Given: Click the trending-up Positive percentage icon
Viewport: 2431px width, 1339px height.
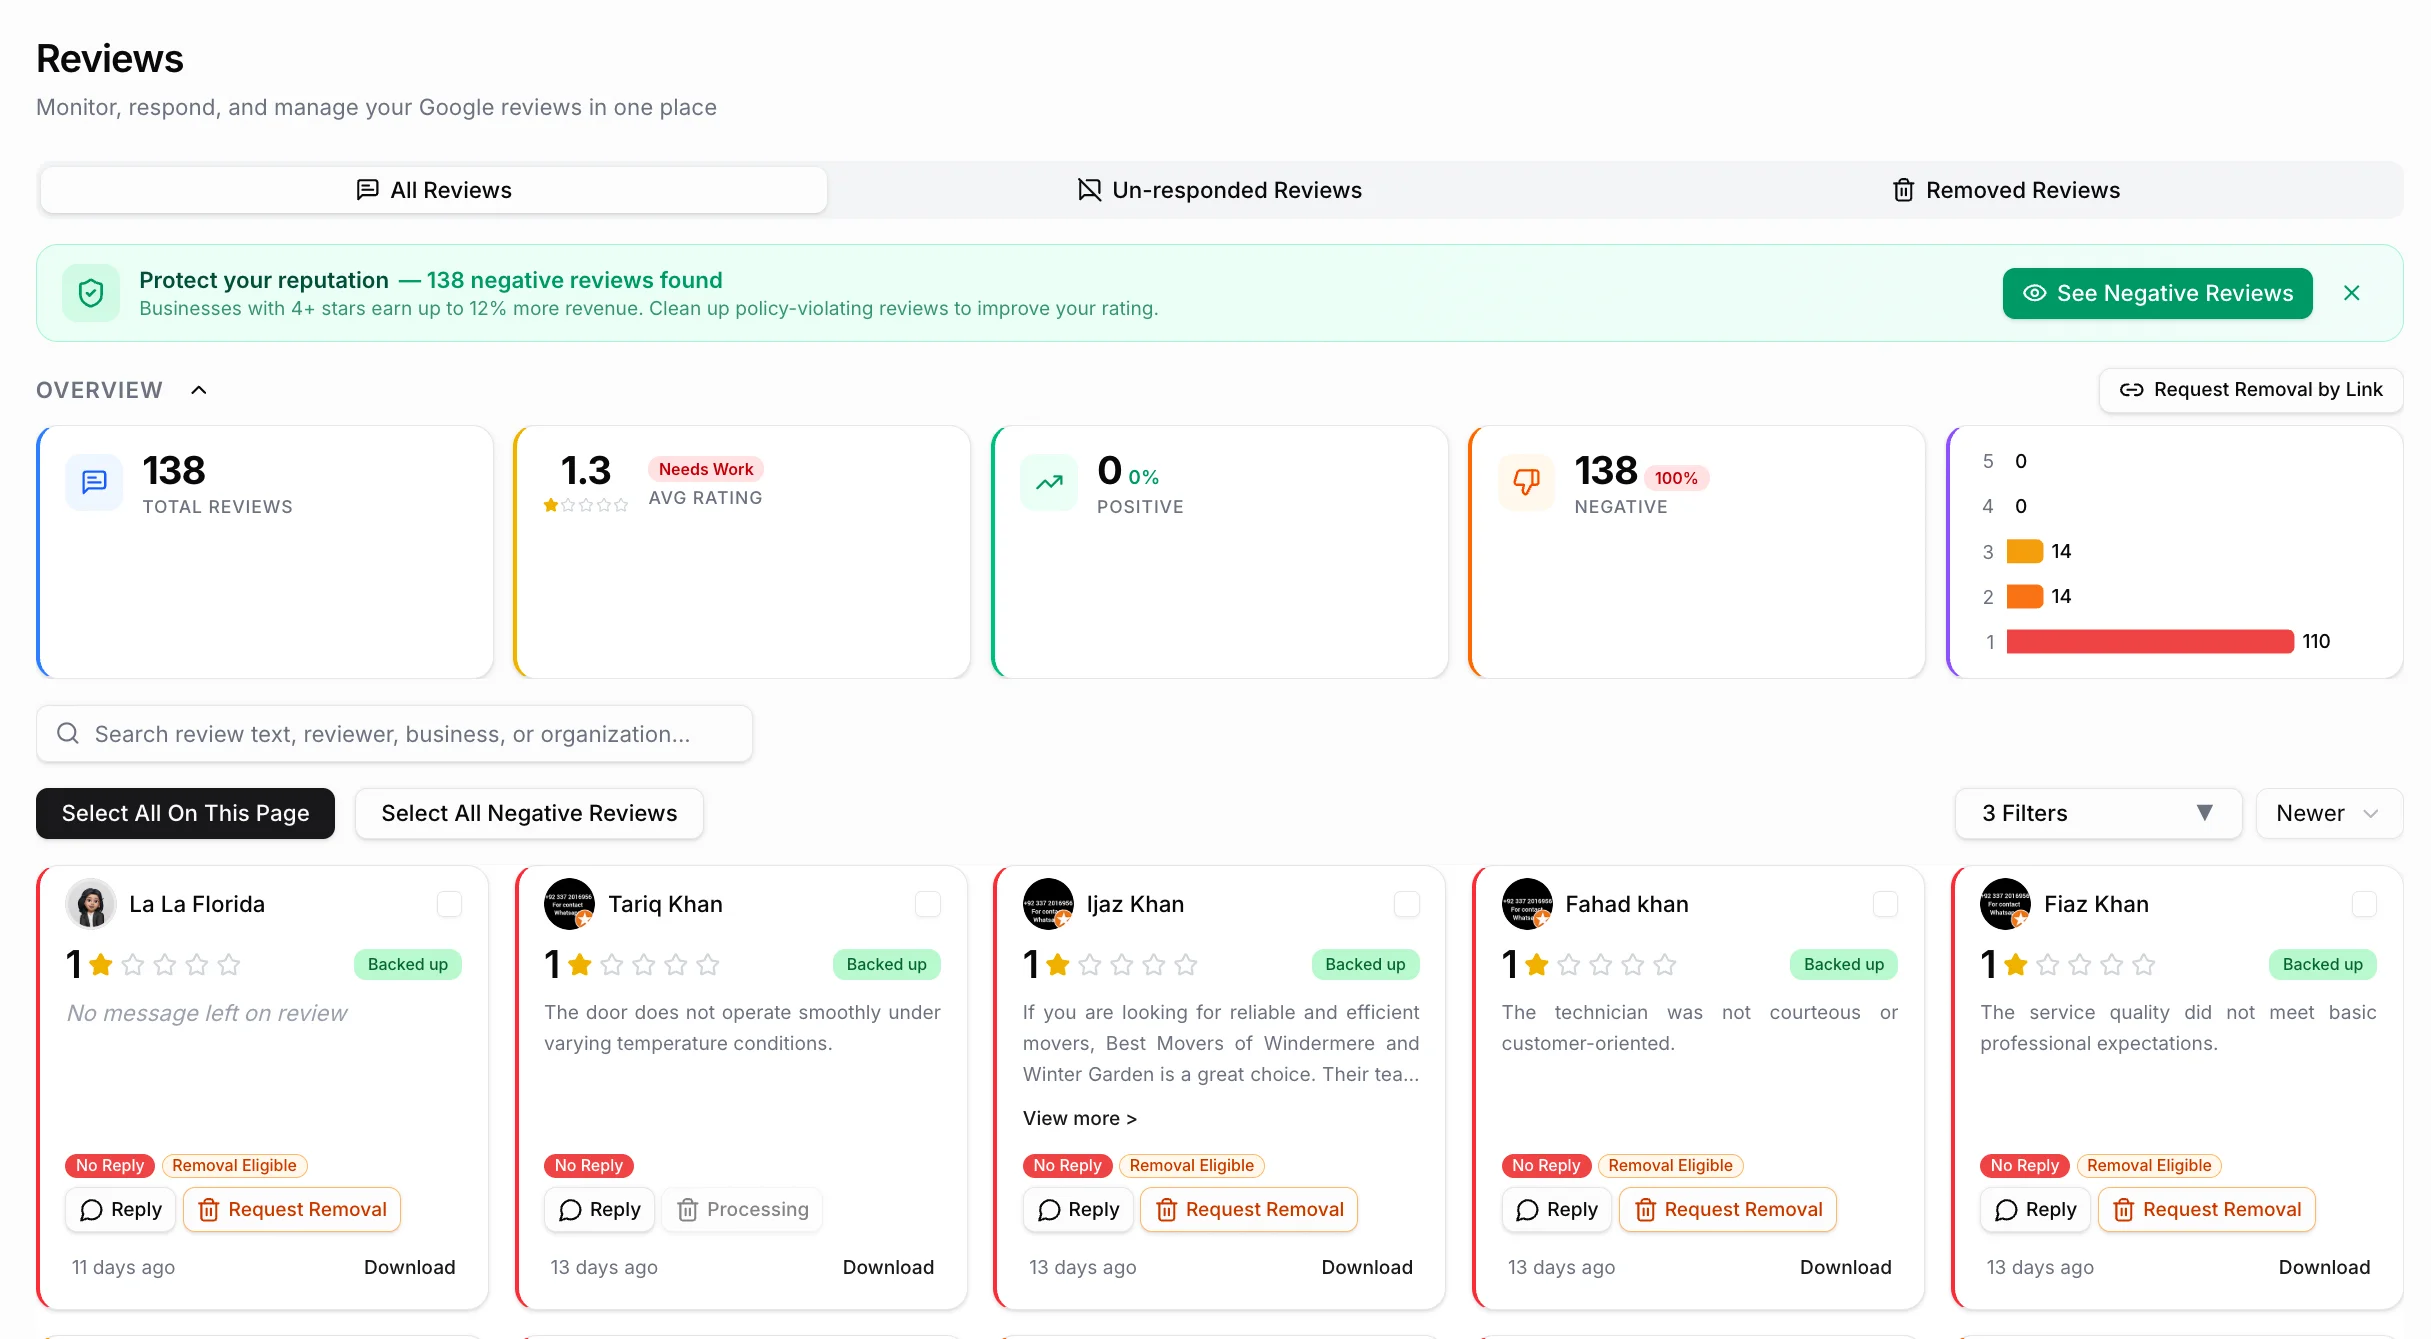Looking at the screenshot, I should [1048, 482].
